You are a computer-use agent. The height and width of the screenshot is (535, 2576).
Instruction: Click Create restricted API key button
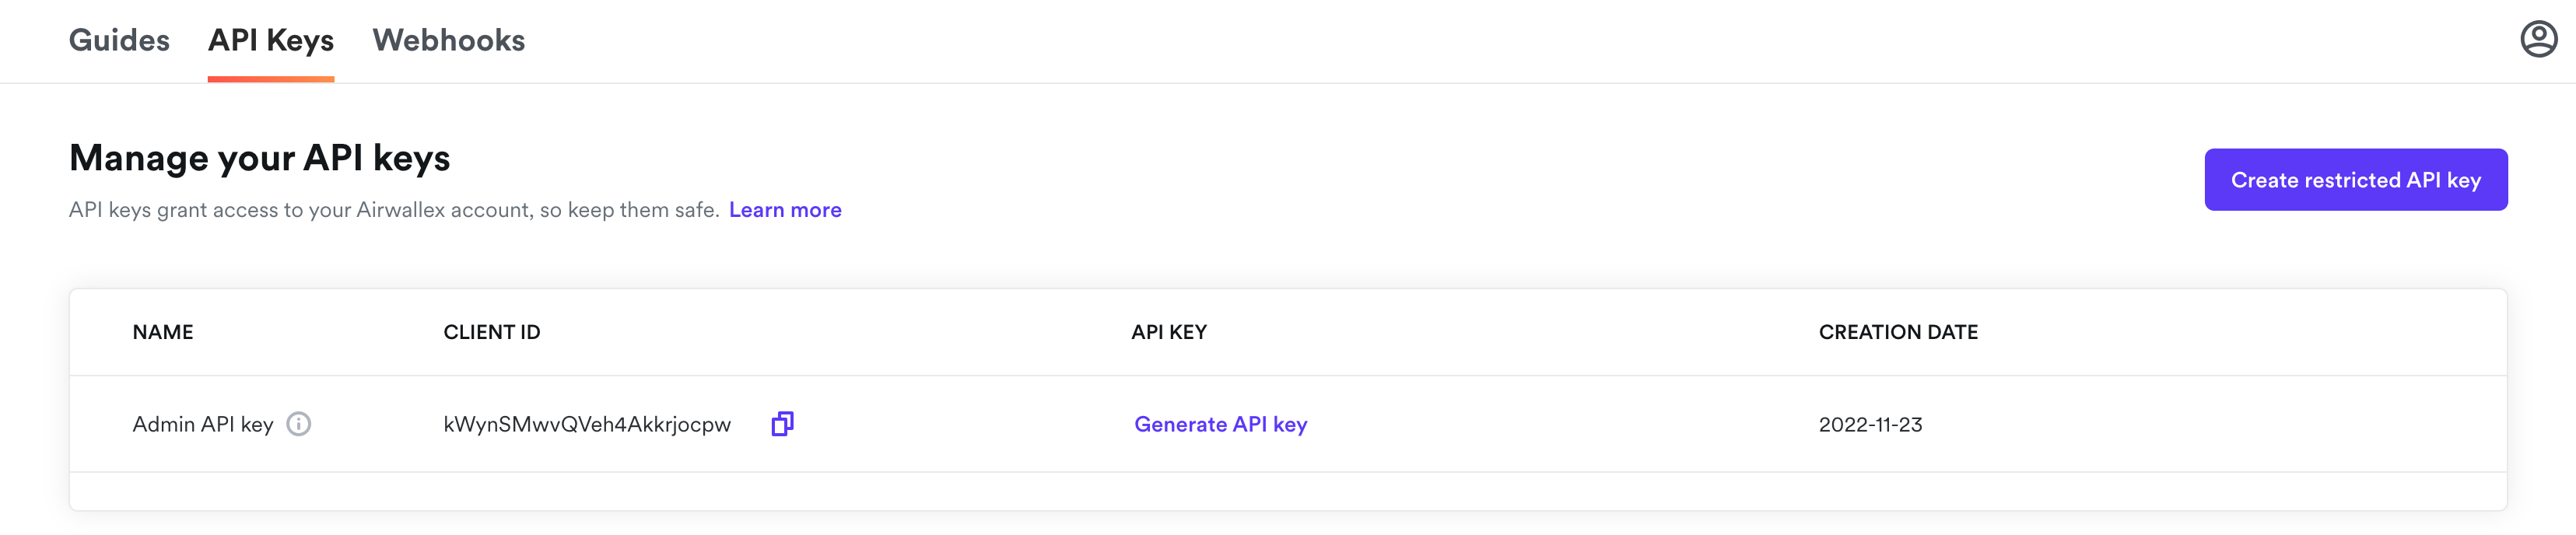2355,180
